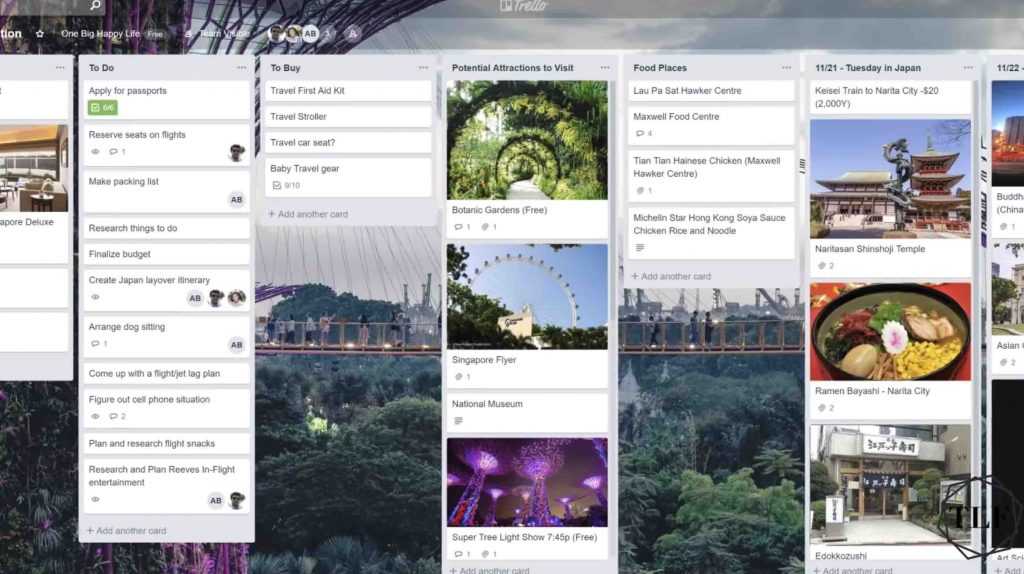This screenshot has width=1024, height=574.
Task: Open the Finalize budget card
Action: 165,254
